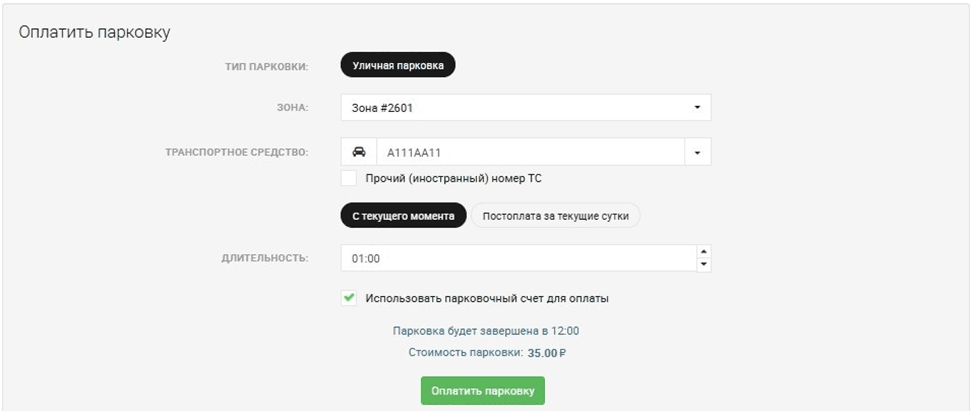Viewport: 974px width, 411px height.
Task: Click the 'Оплатить парковку' page heading
Action: coord(95,32)
